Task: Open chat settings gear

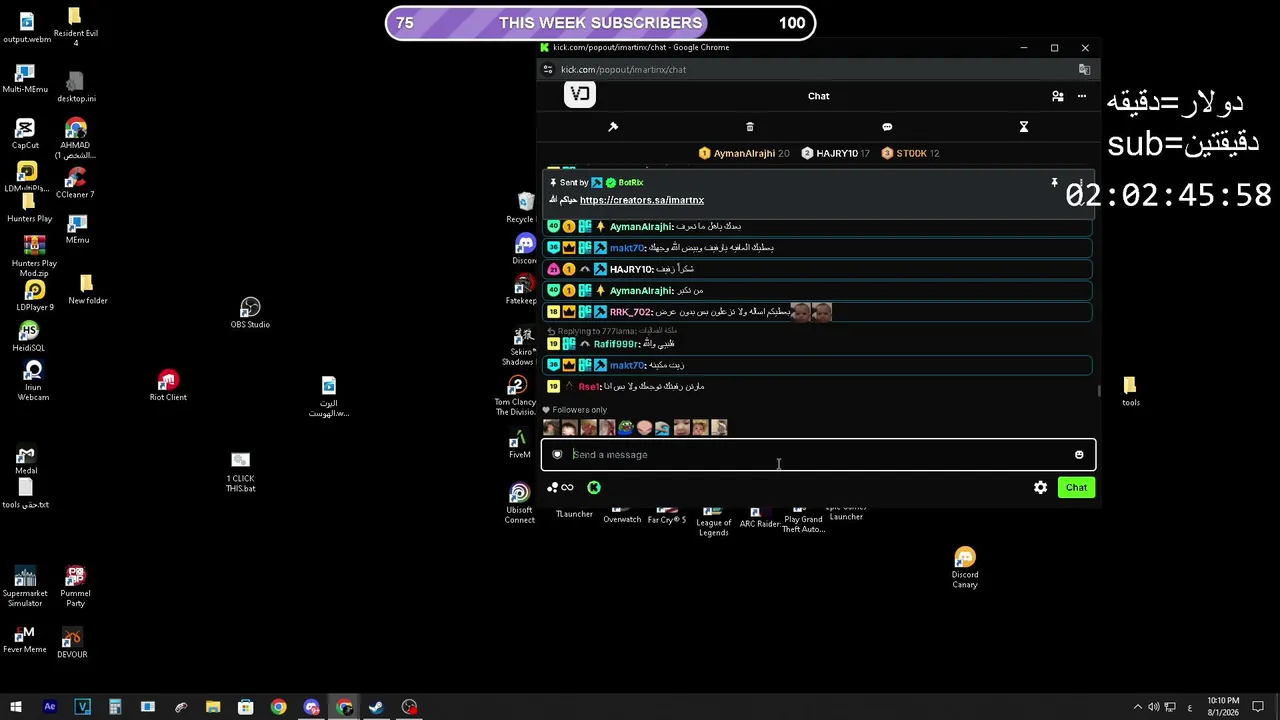Action: tap(1041, 488)
